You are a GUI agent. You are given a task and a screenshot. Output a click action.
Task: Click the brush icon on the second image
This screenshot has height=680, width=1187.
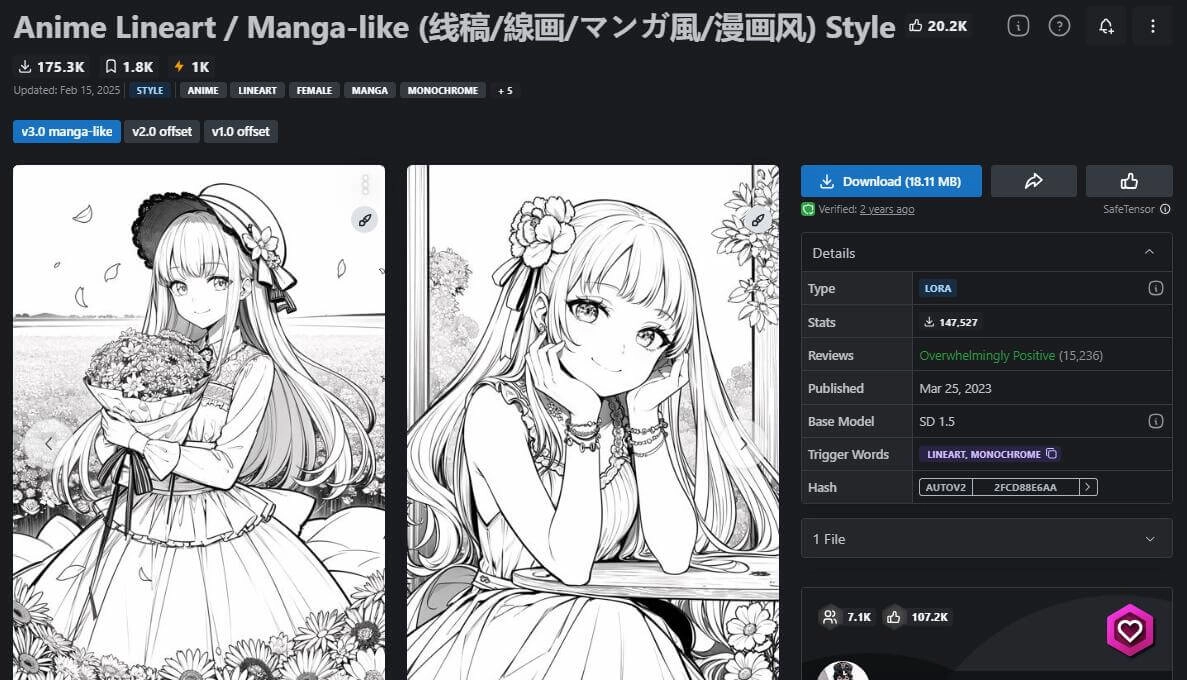758,220
